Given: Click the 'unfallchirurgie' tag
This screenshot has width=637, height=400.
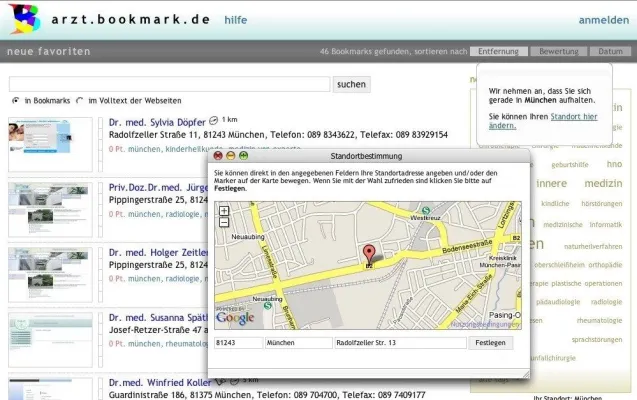Looking at the screenshot, I should (x=553, y=358).
